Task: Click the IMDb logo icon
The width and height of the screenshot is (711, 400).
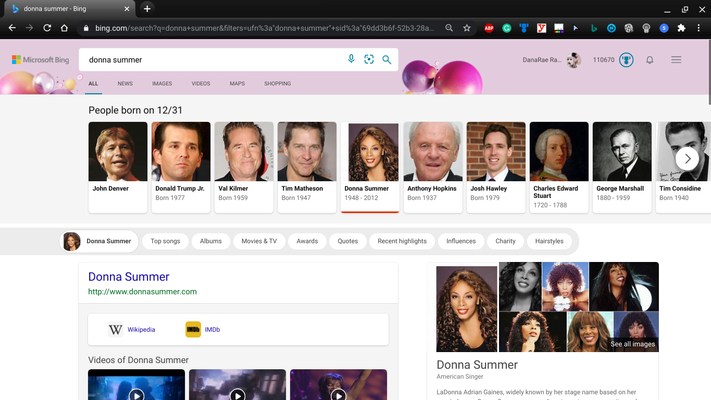Action: click(x=193, y=329)
